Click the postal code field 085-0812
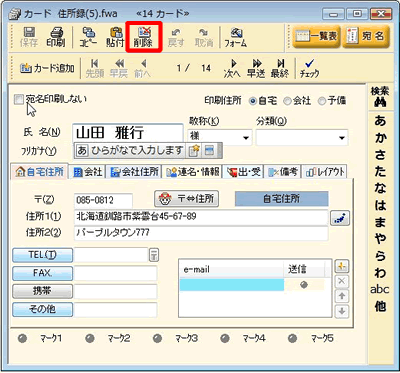Image resolution: width=400 pixels, height=373 pixels. point(103,200)
